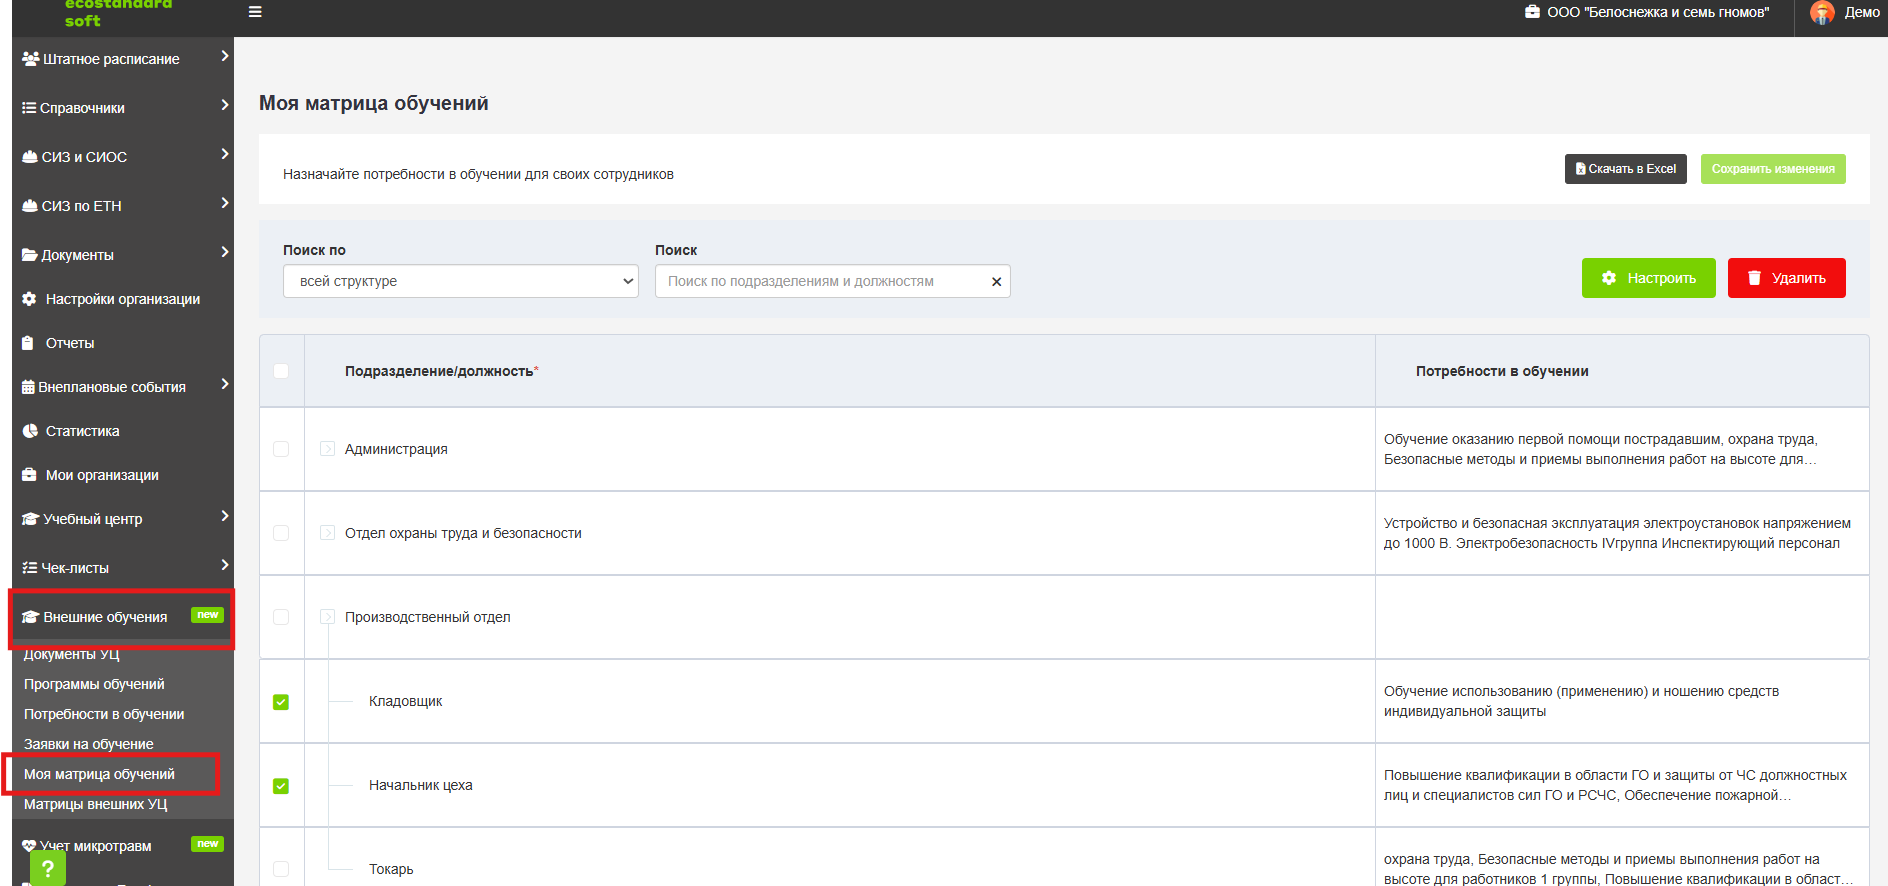Click the new badge next to Внешние обучения
1888x886 pixels.
(207, 615)
